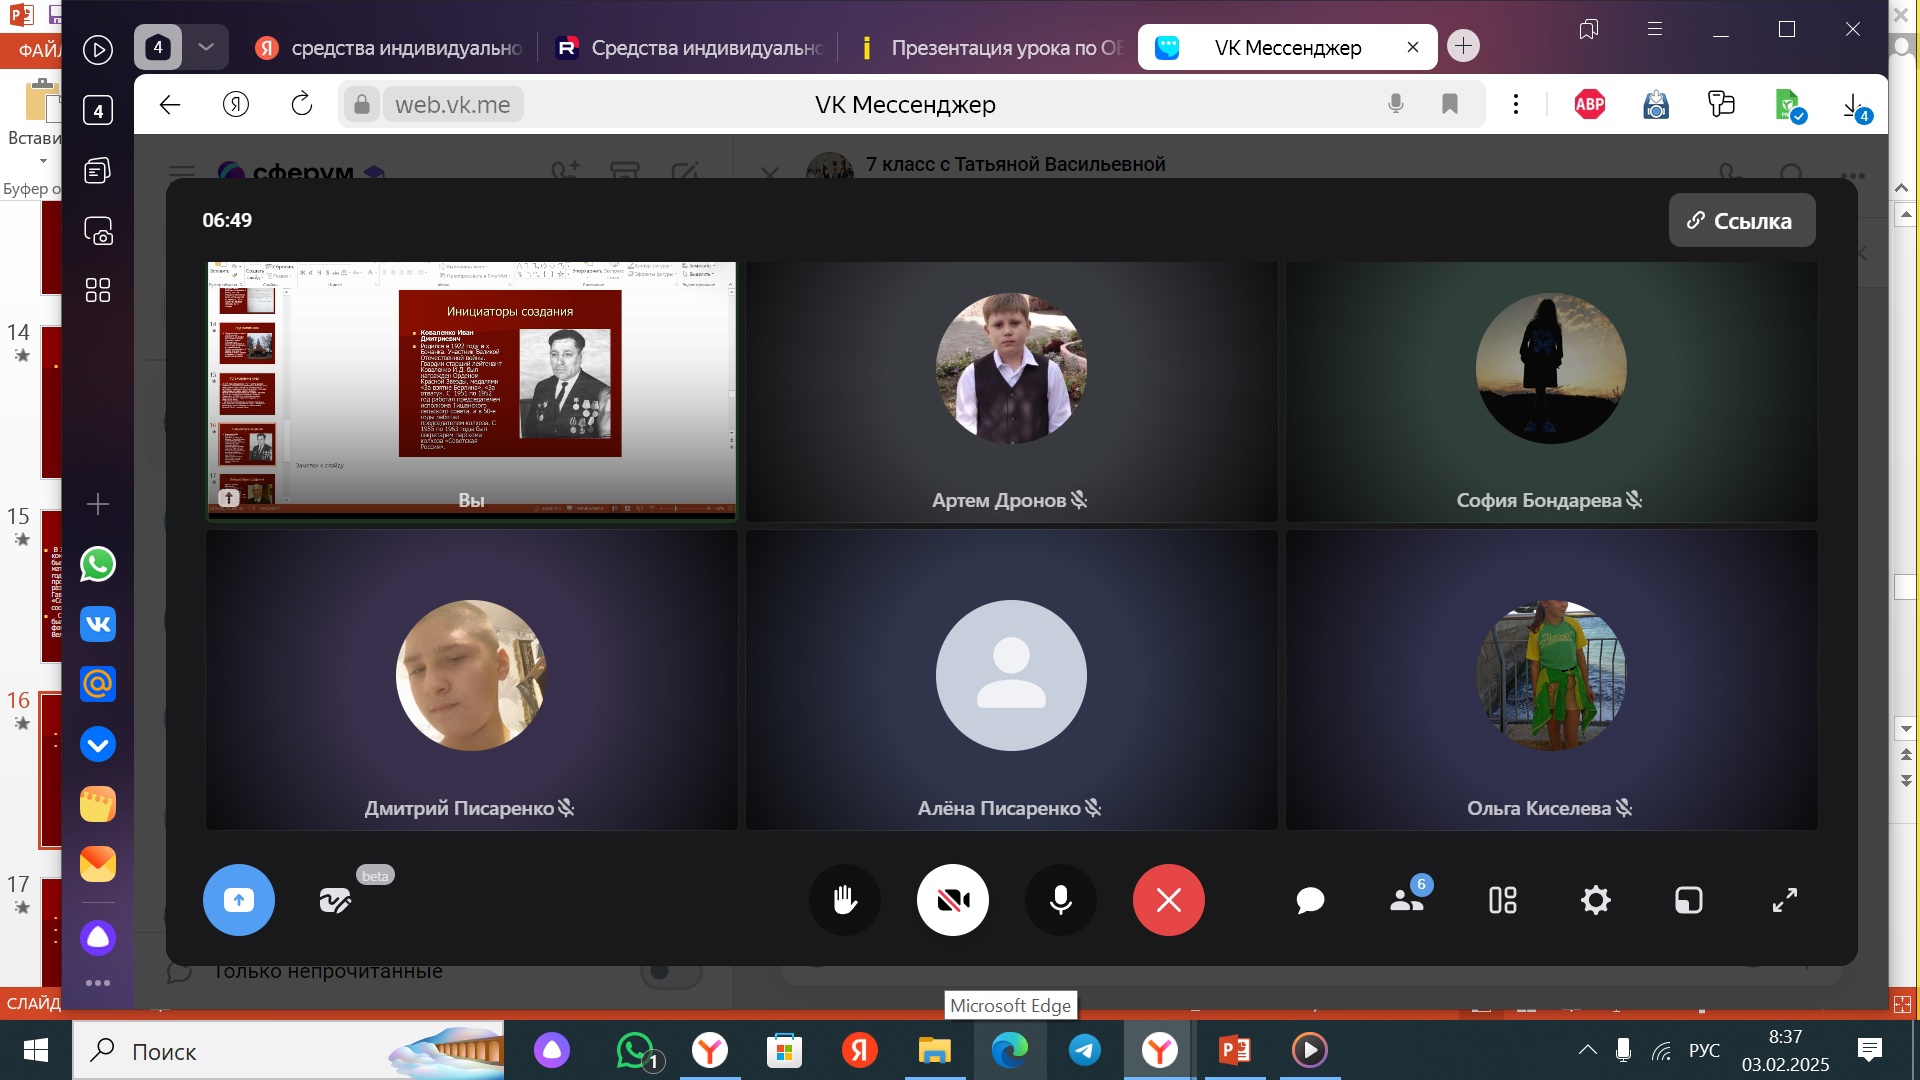
Task: Show the participants list with 6 members
Action: point(1407,900)
